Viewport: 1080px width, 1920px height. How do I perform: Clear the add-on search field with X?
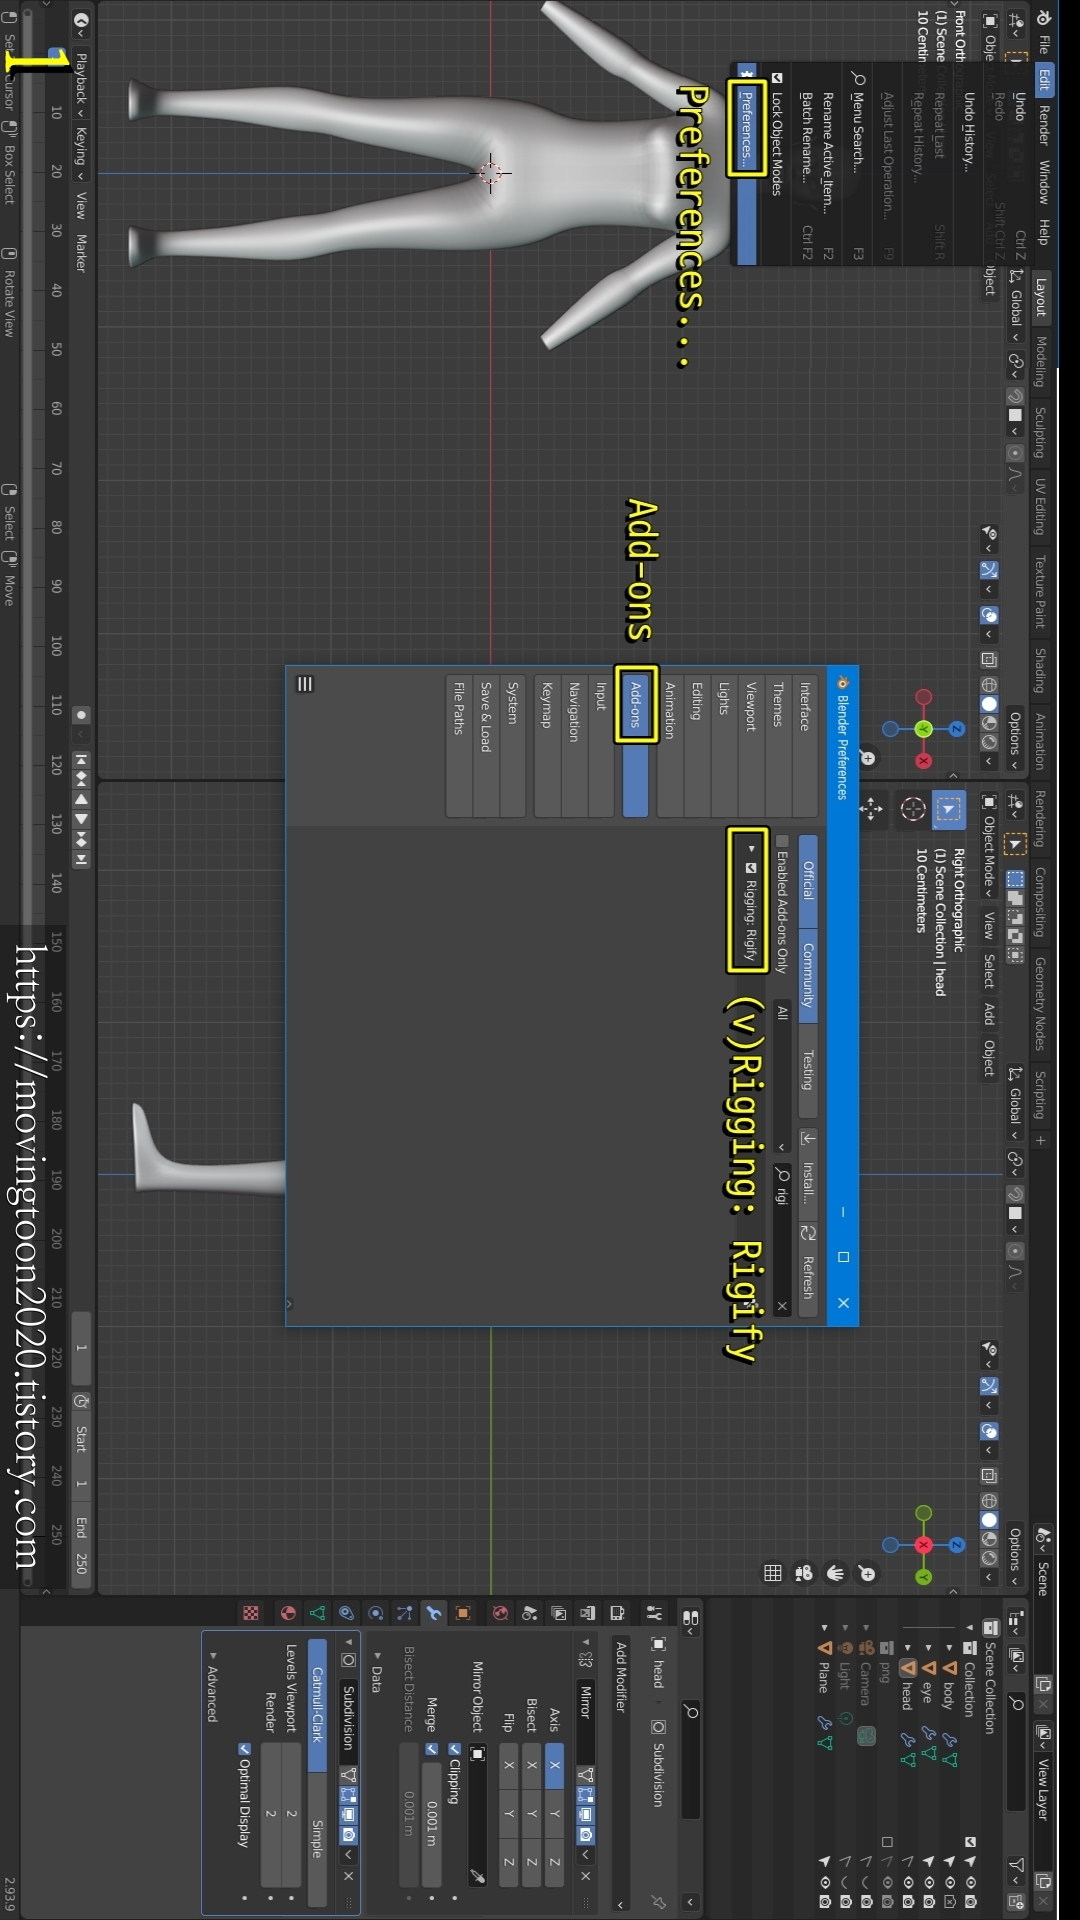coord(782,1305)
